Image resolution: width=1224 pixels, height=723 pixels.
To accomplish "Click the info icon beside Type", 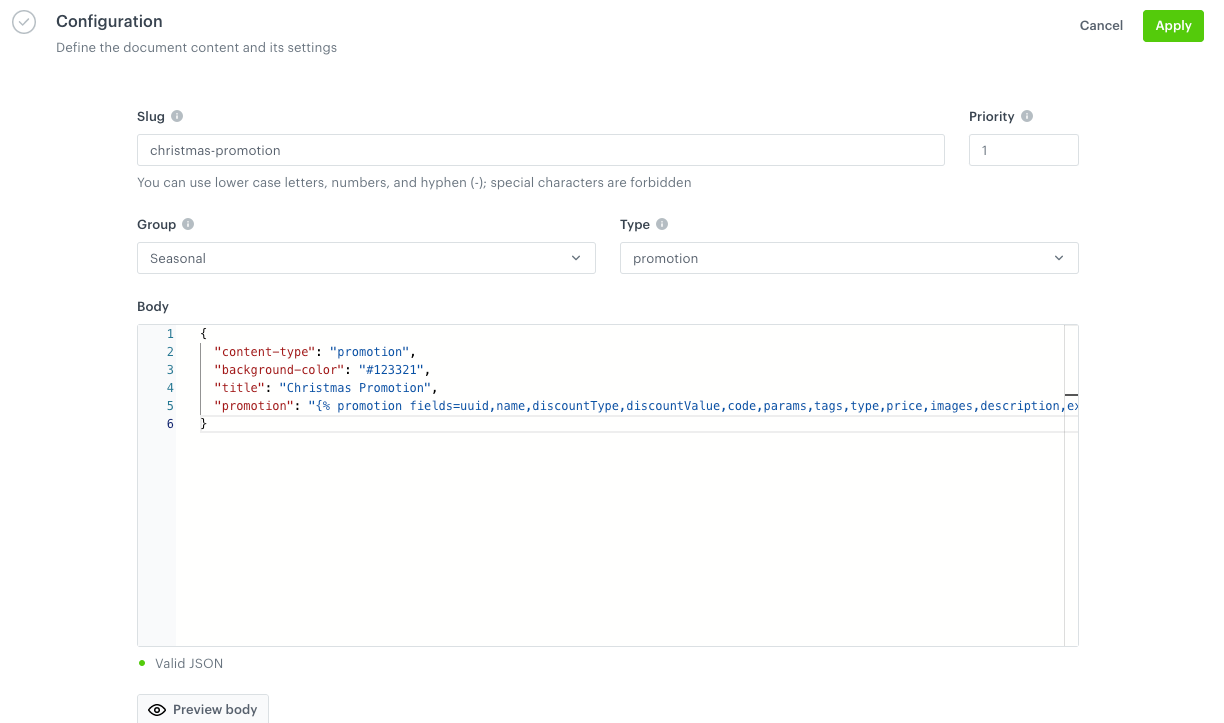I will coord(662,225).
